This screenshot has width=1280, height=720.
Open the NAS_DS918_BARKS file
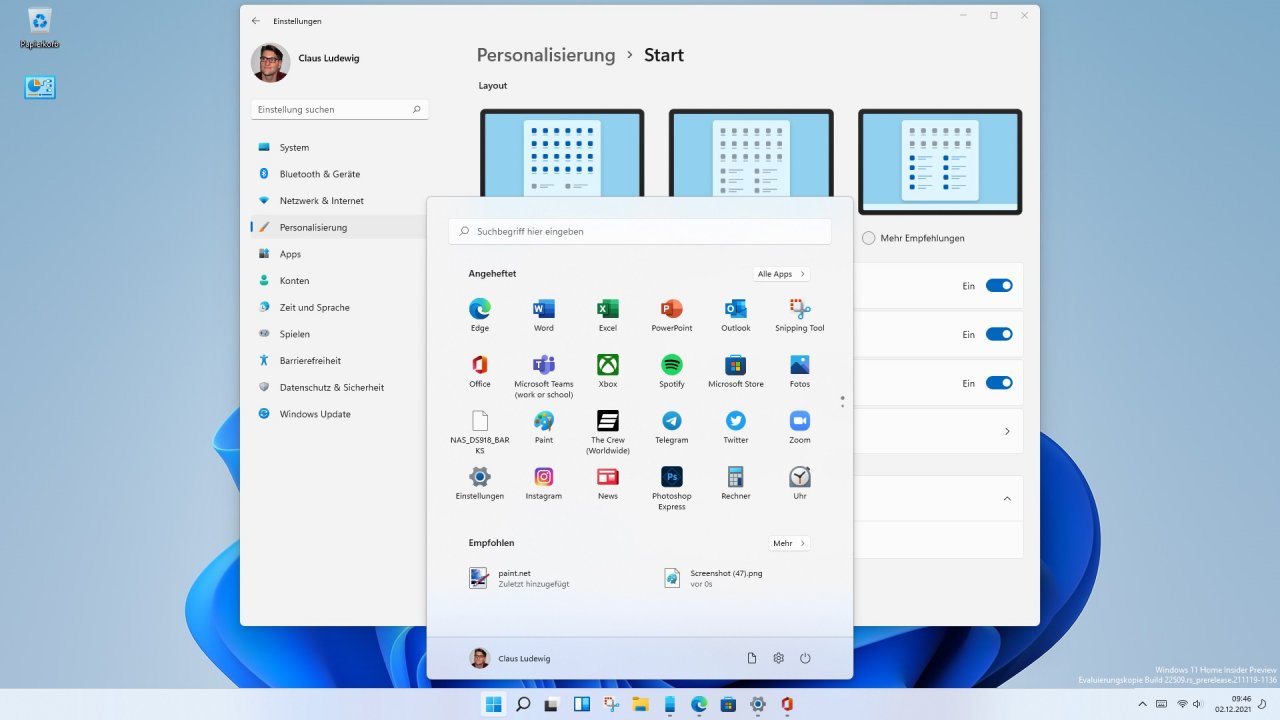480,432
